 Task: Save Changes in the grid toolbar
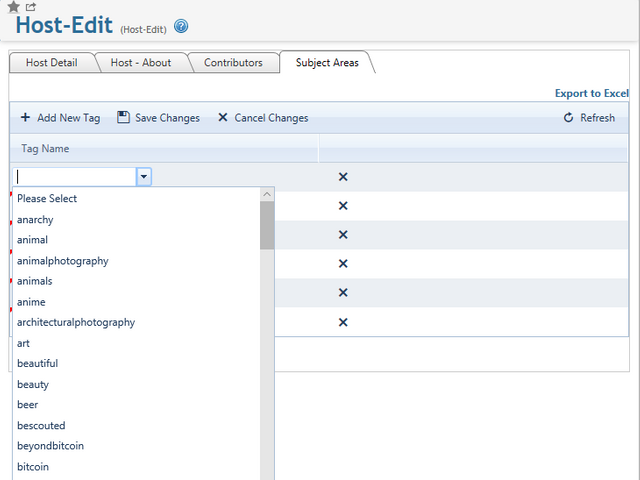click(158, 118)
